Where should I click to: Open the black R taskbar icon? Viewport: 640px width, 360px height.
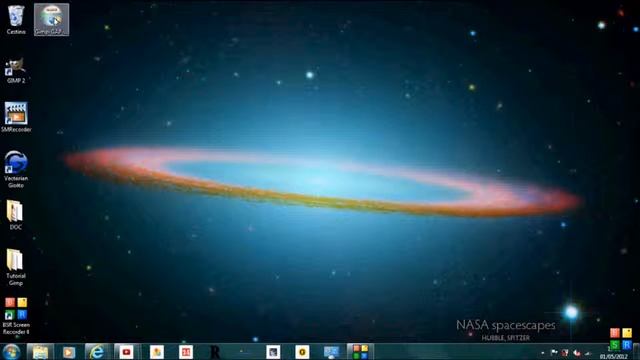[215, 352]
